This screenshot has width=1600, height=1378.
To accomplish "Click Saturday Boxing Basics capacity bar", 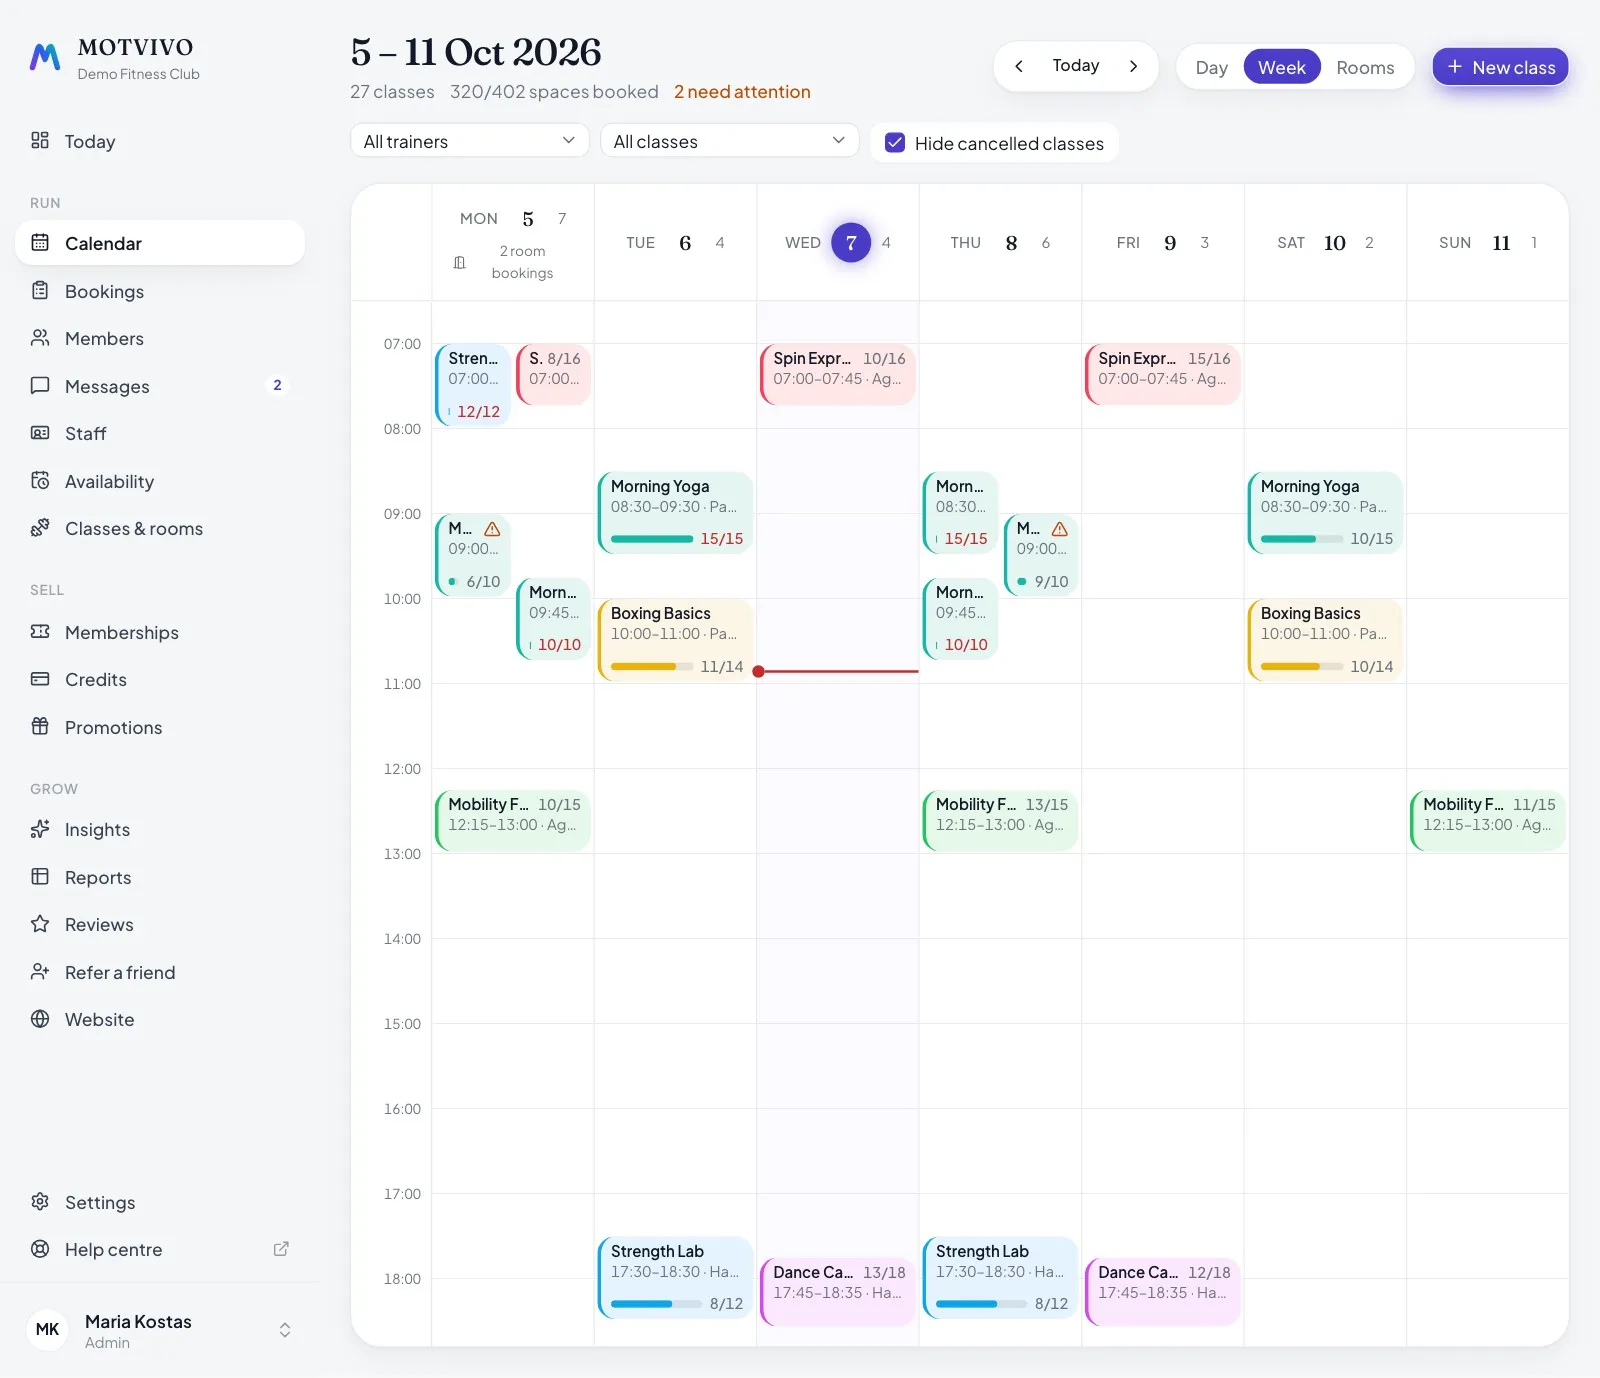I will (x=1302, y=666).
